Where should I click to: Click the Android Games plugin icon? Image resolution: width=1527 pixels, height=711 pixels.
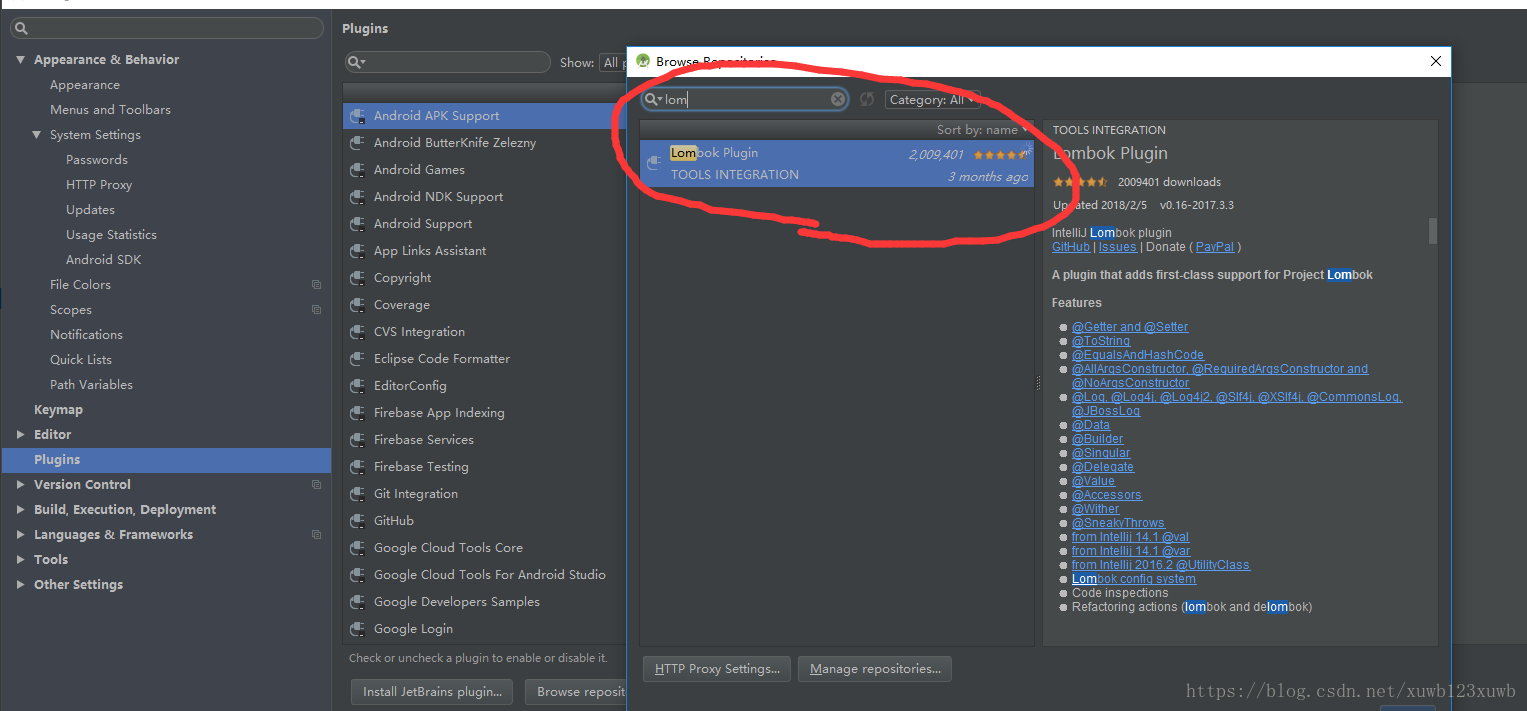357,170
